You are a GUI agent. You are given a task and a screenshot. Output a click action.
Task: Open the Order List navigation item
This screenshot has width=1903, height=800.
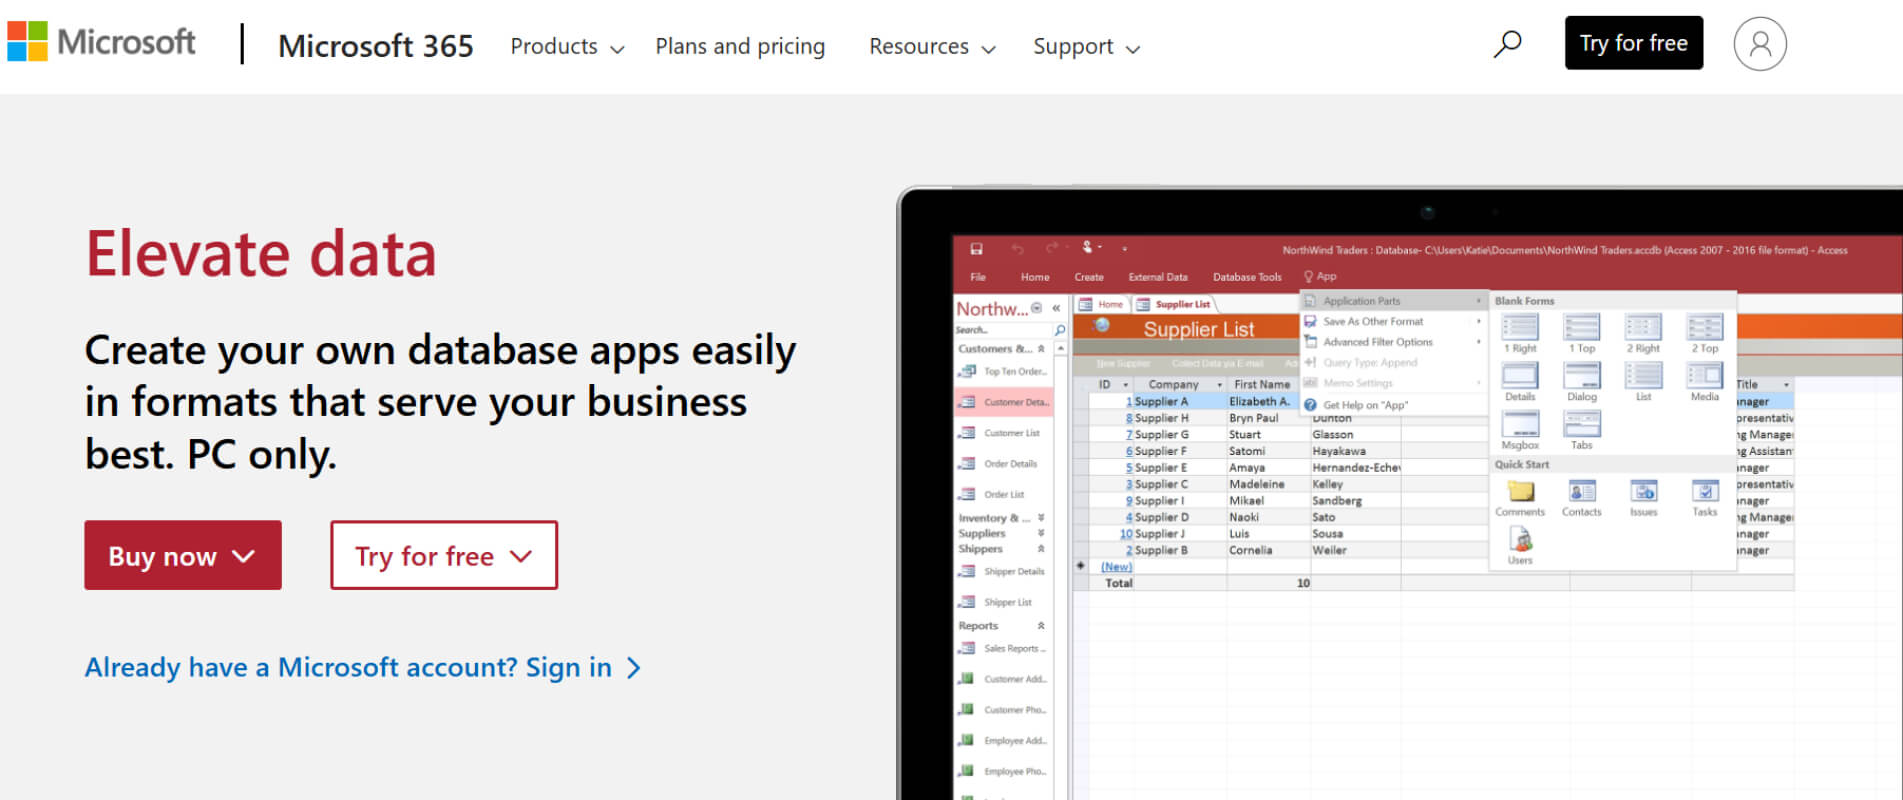tap(1004, 495)
